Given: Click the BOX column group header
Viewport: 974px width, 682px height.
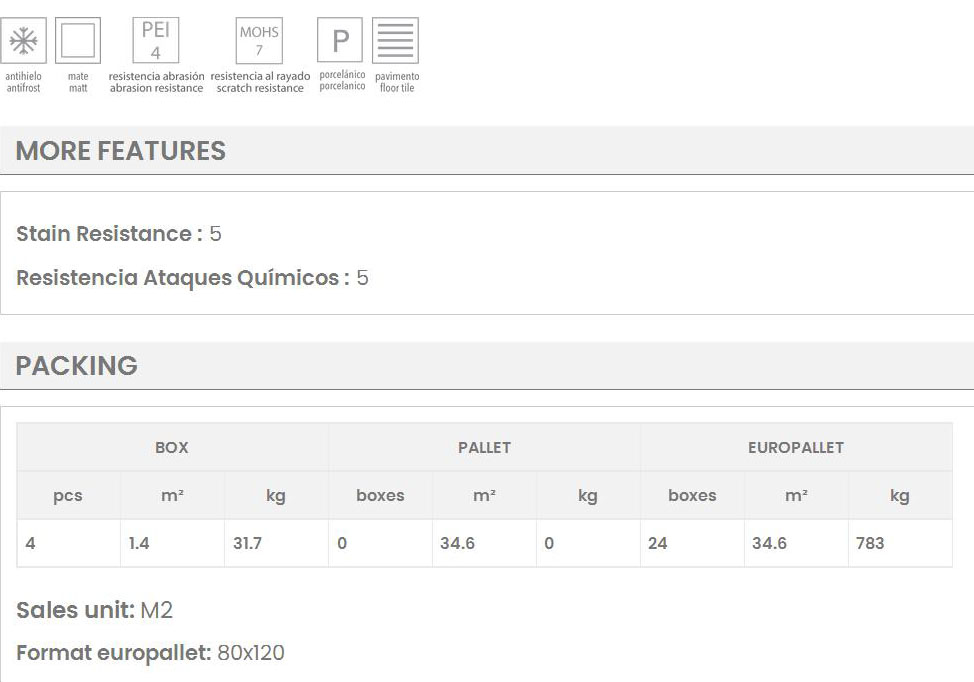Looking at the screenshot, I should pos(172,447).
